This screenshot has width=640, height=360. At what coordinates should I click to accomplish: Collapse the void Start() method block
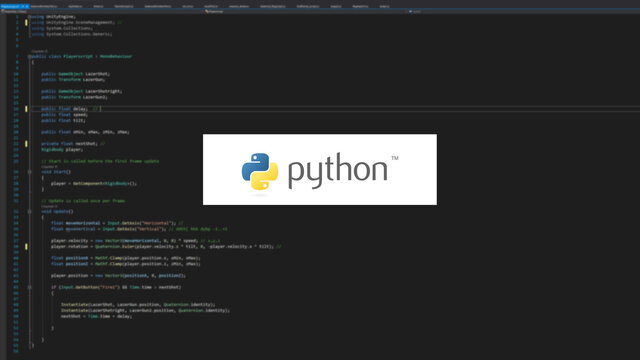click(x=29, y=172)
